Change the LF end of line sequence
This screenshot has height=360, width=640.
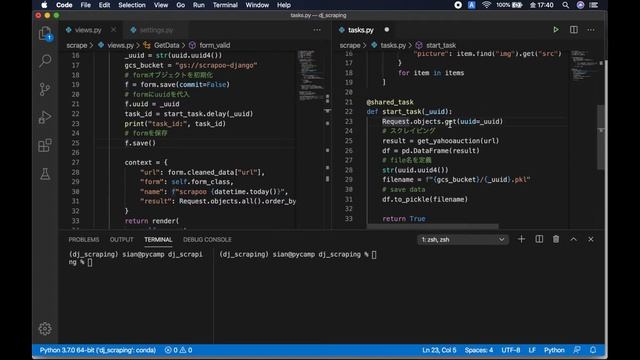[x=532, y=350]
